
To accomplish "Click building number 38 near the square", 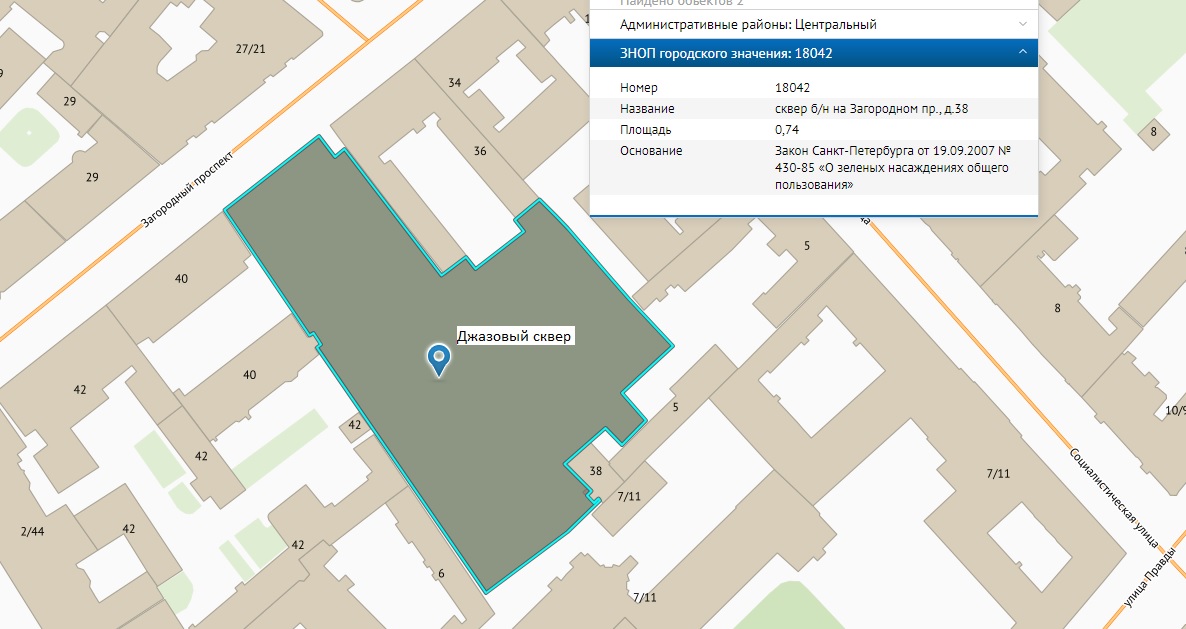I will 596,470.
